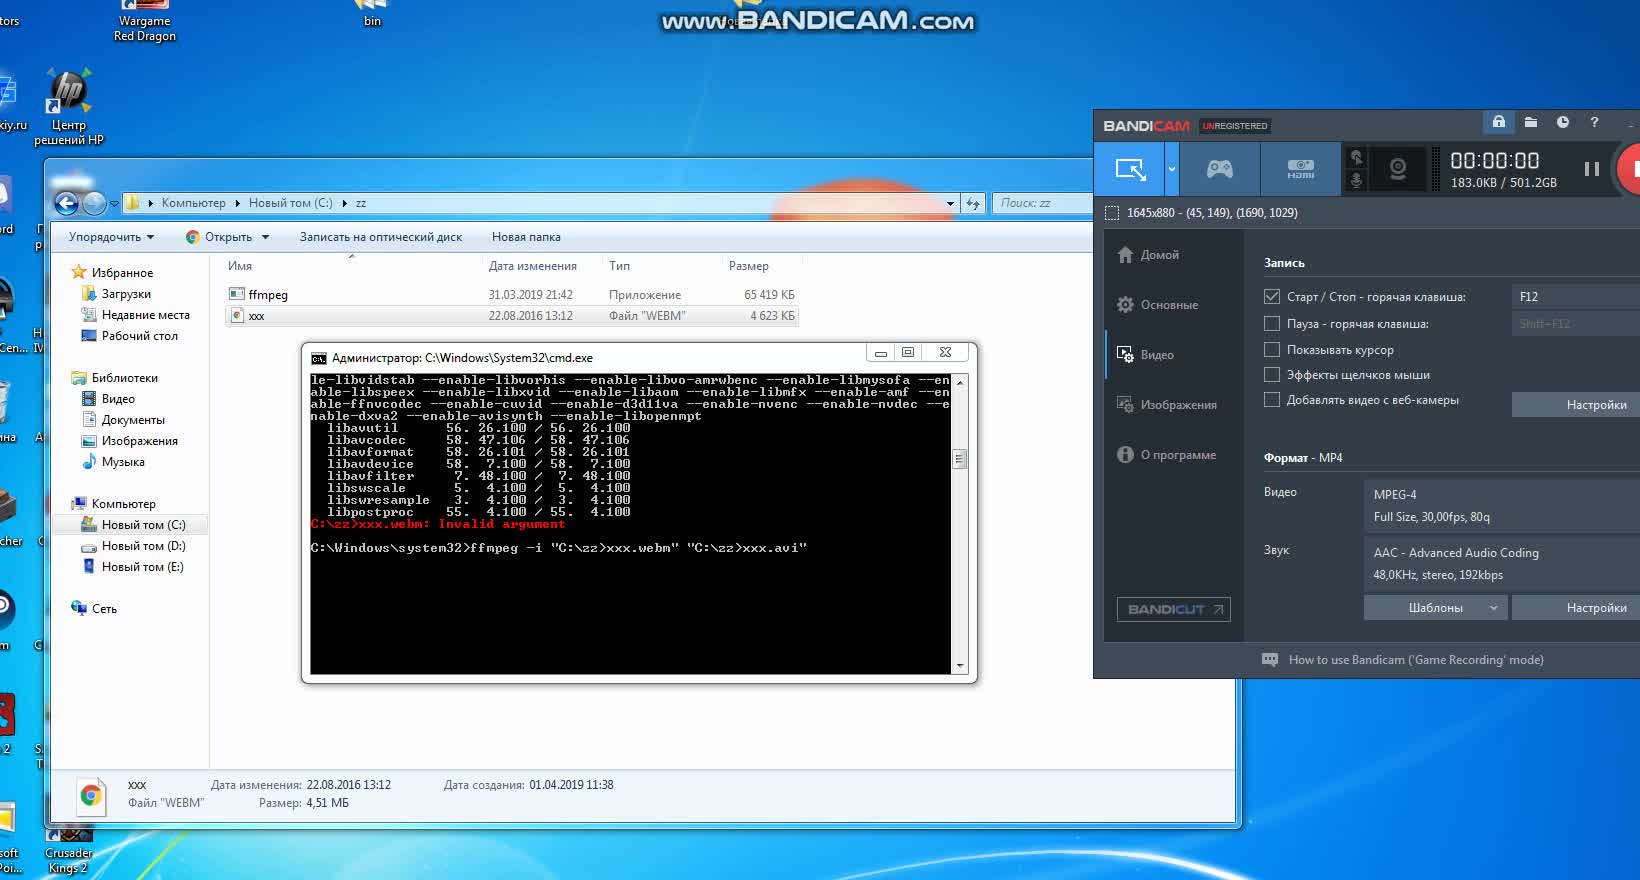
Task: Click the Explorer refresh button
Action: [972, 203]
